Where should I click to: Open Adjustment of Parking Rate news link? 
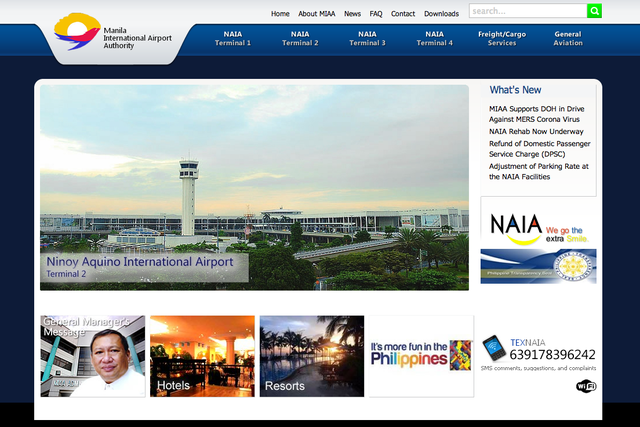(x=539, y=171)
